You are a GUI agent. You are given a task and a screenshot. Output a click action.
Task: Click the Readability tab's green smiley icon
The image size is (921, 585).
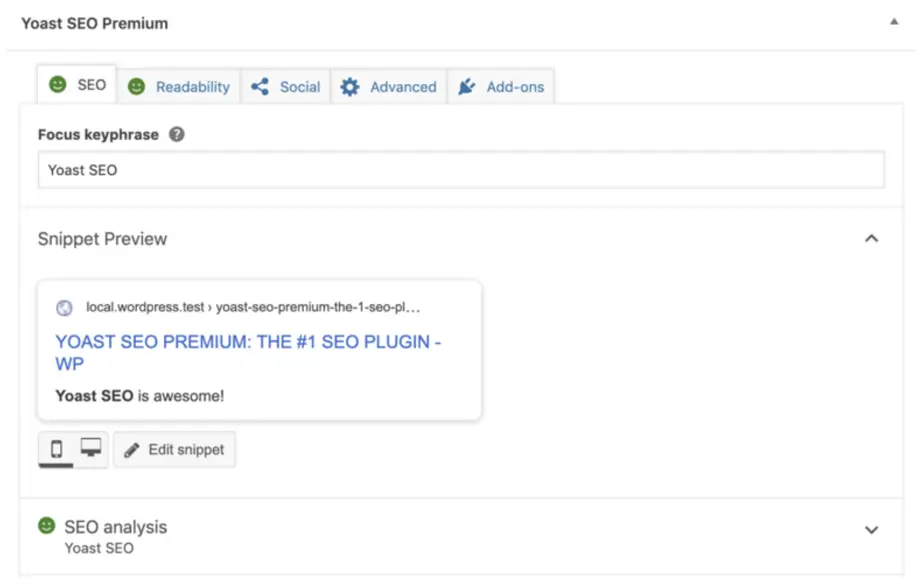(x=136, y=87)
